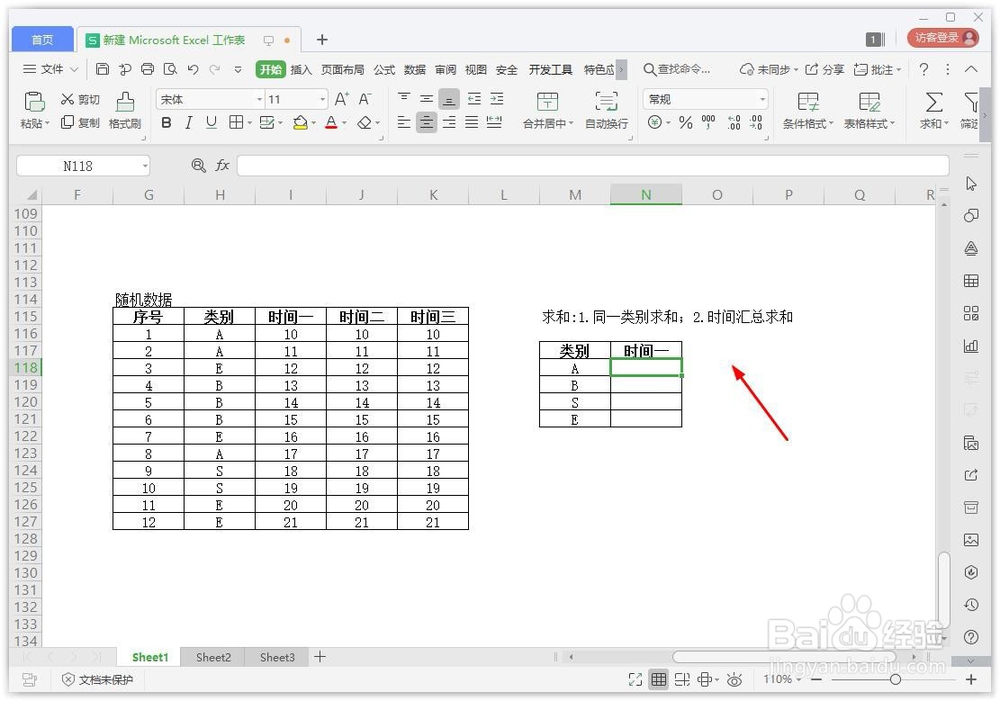1000x701 pixels.
Task: Expand the 文件 file menu arrow
Action: tap(74, 70)
